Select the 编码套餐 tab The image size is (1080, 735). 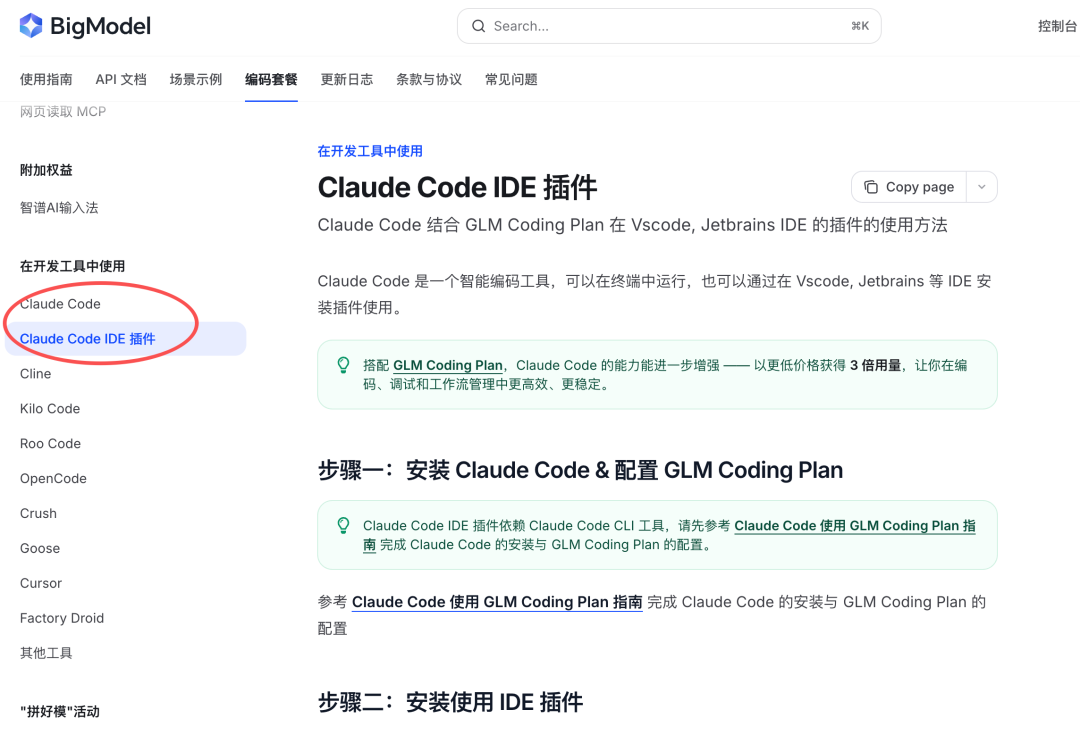(x=271, y=79)
